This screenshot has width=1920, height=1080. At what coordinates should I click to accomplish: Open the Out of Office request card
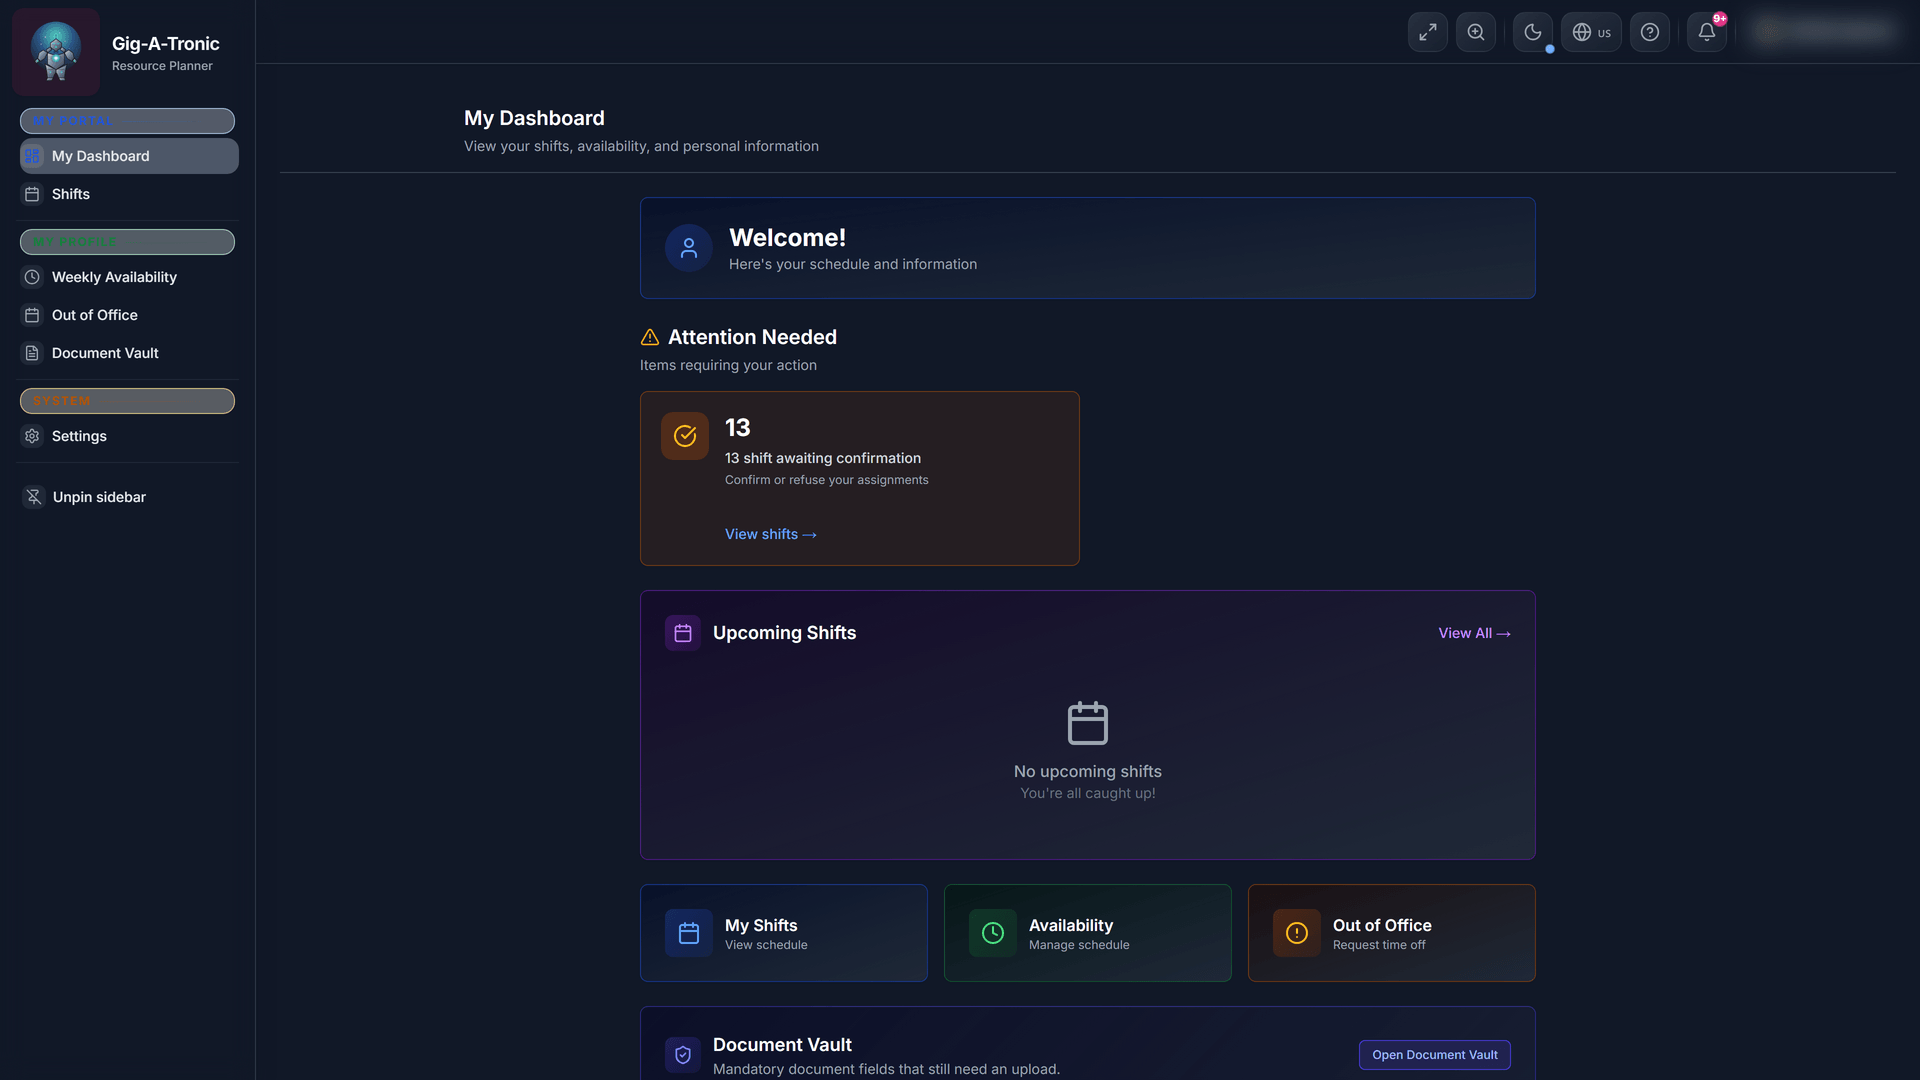pyautogui.click(x=1392, y=933)
